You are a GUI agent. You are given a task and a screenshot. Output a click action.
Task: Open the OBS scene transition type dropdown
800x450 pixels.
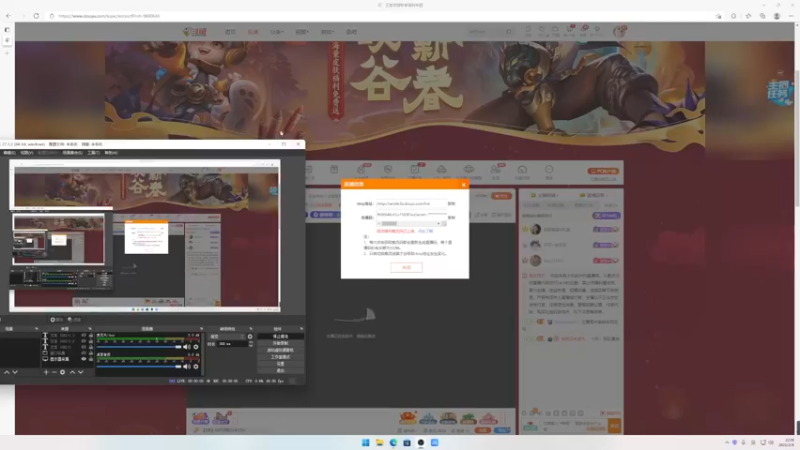pyautogui.click(x=228, y=337)
